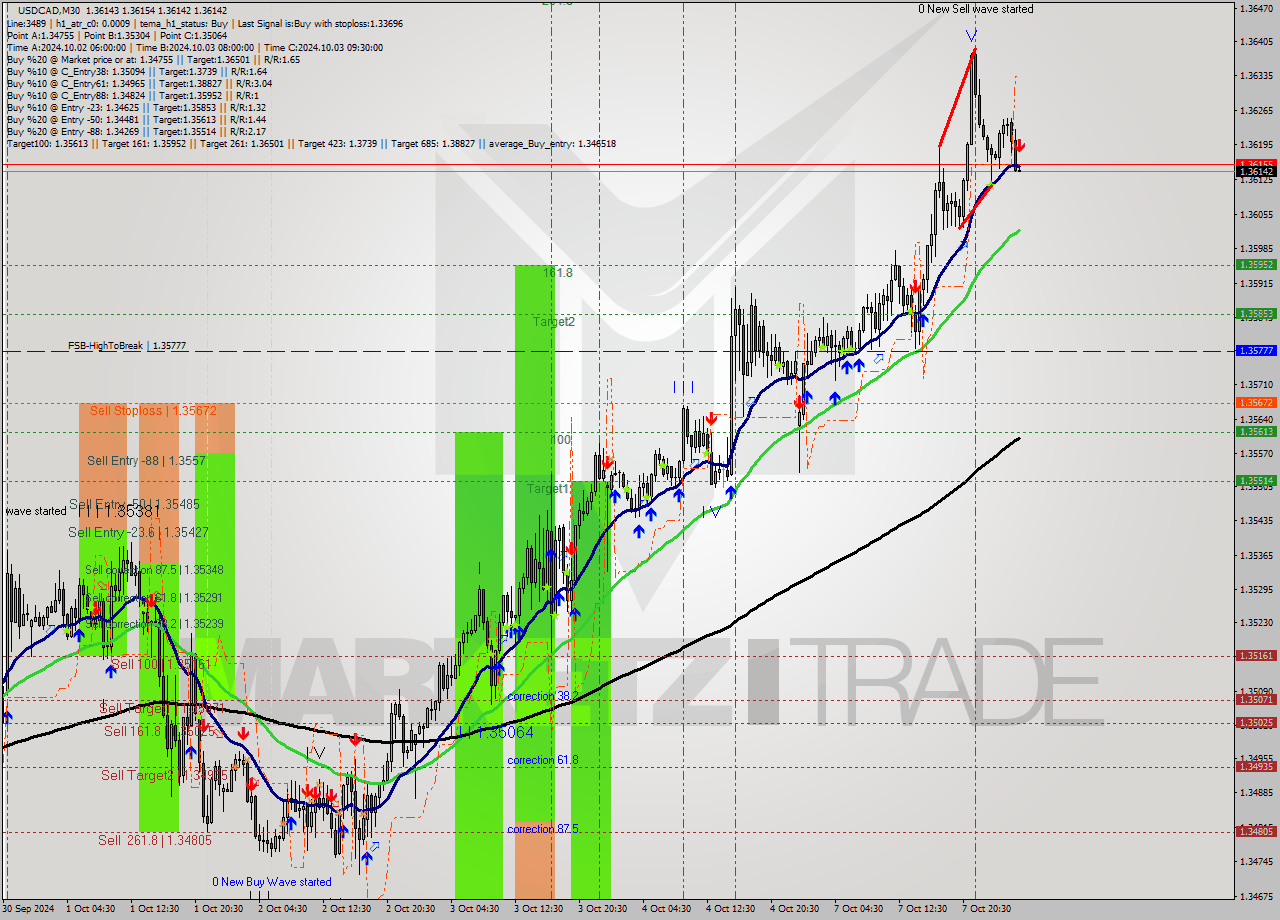Select the '2 Oct 04:30' time axis label
Viewport: 1280px width, 920px height.
pyautogui.click(x=283, y=909)
